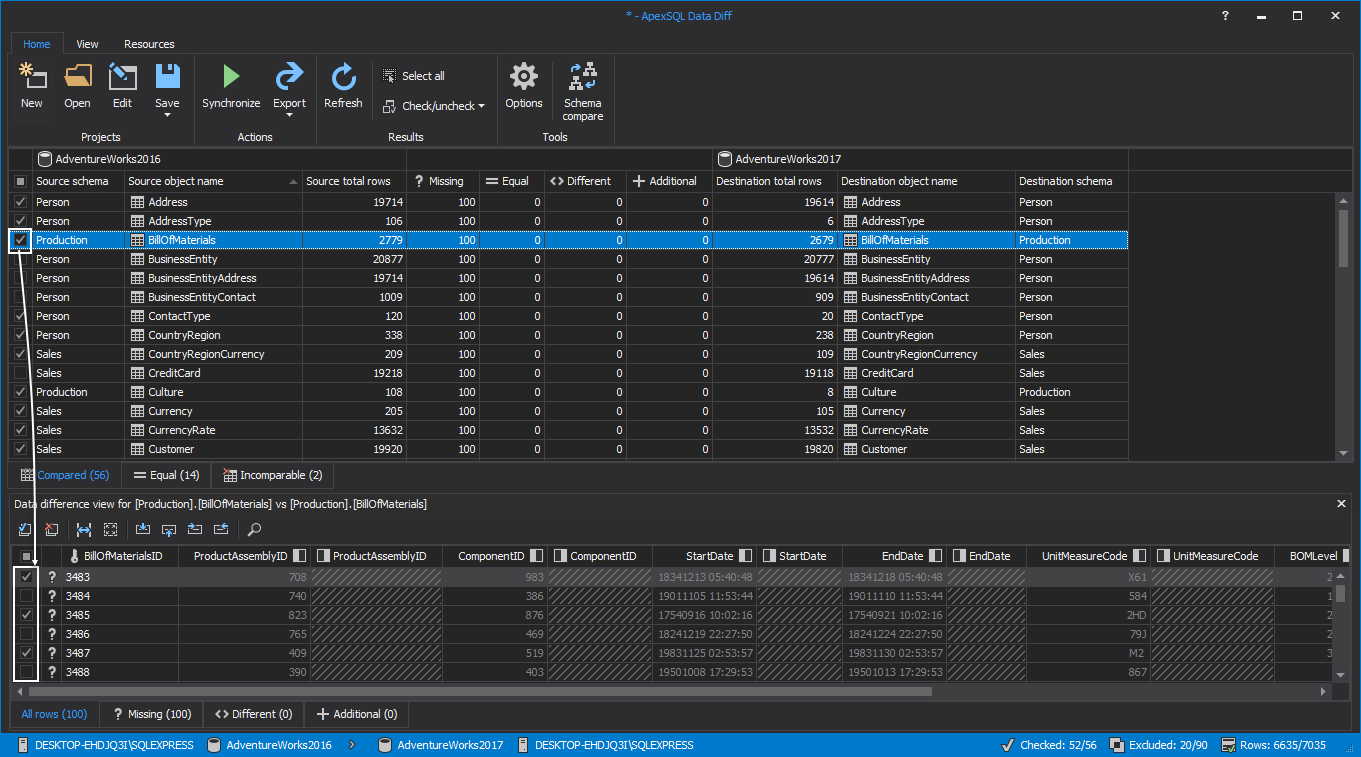Image resolution: width=1361 pixels, height=757 pixels.
Task: Check the CreditCard table row checkbox
Action: pyautogui.click(x=20, y=373)
